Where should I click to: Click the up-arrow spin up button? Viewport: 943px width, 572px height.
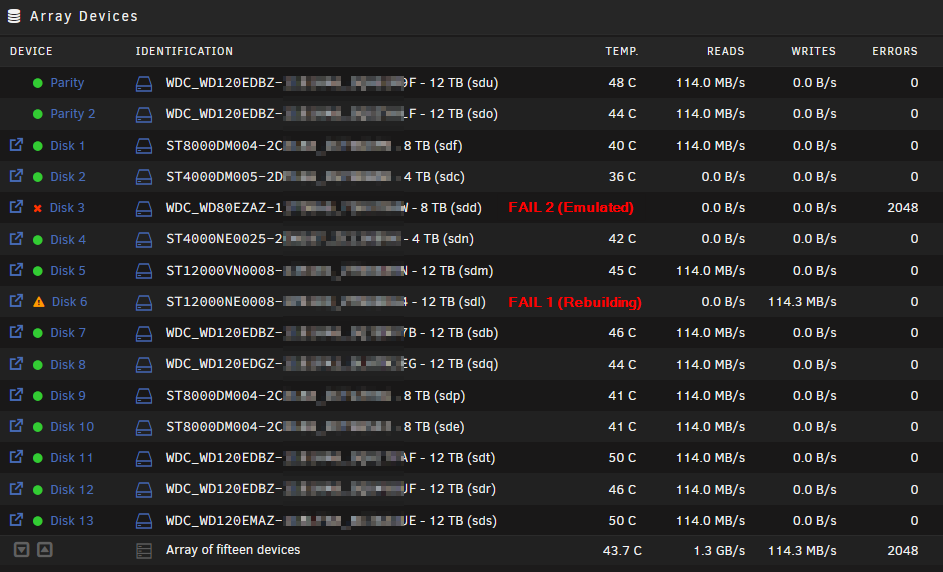(x=45, y=550)
